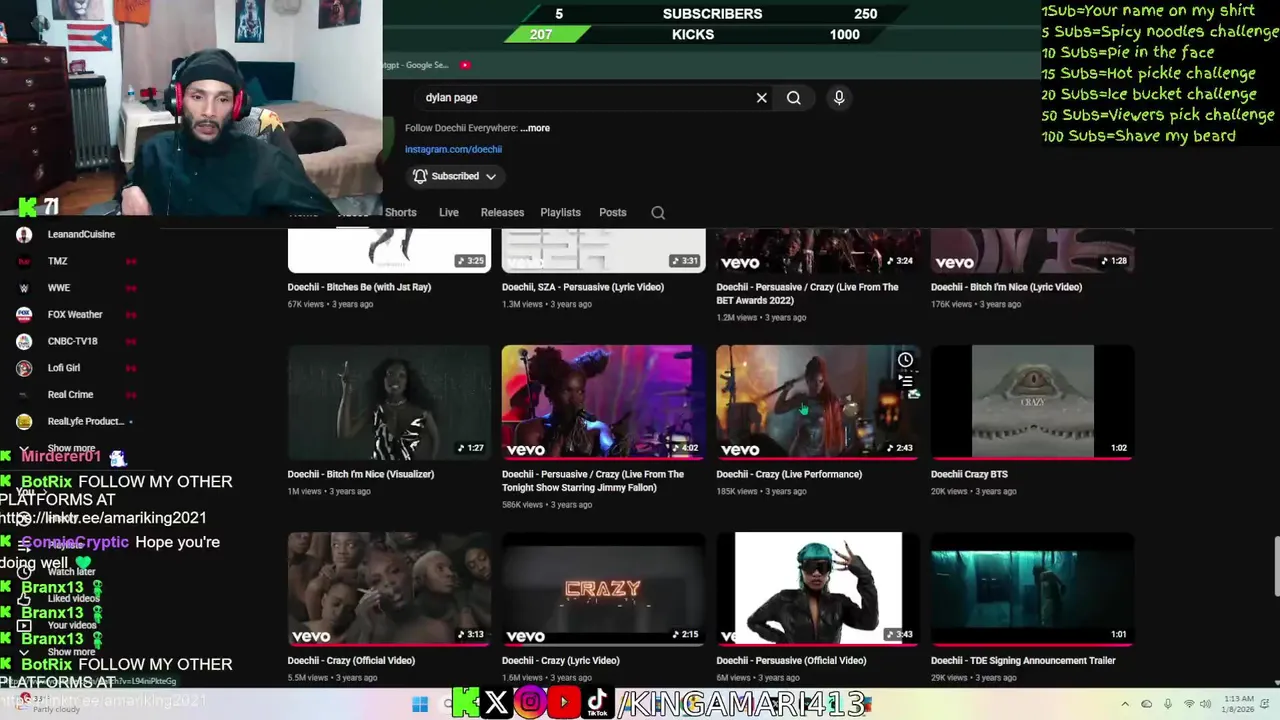Screen dimensions: 1280x720
Task: Open Watch later in sidebar
Action: tap(71, 572)
